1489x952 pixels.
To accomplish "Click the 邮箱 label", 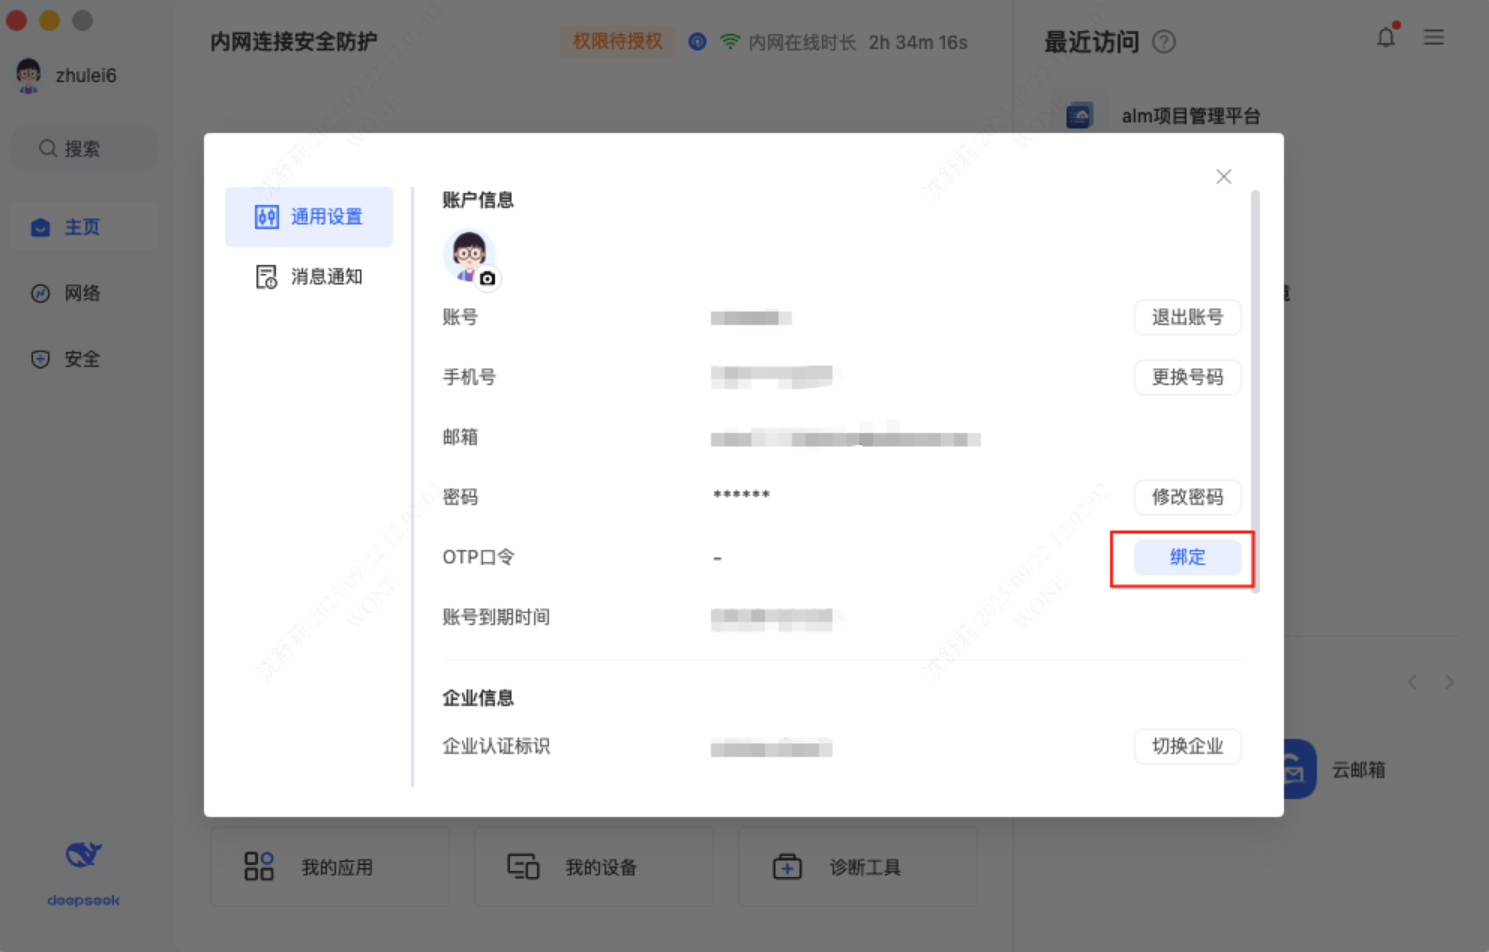I will point(460,437).
